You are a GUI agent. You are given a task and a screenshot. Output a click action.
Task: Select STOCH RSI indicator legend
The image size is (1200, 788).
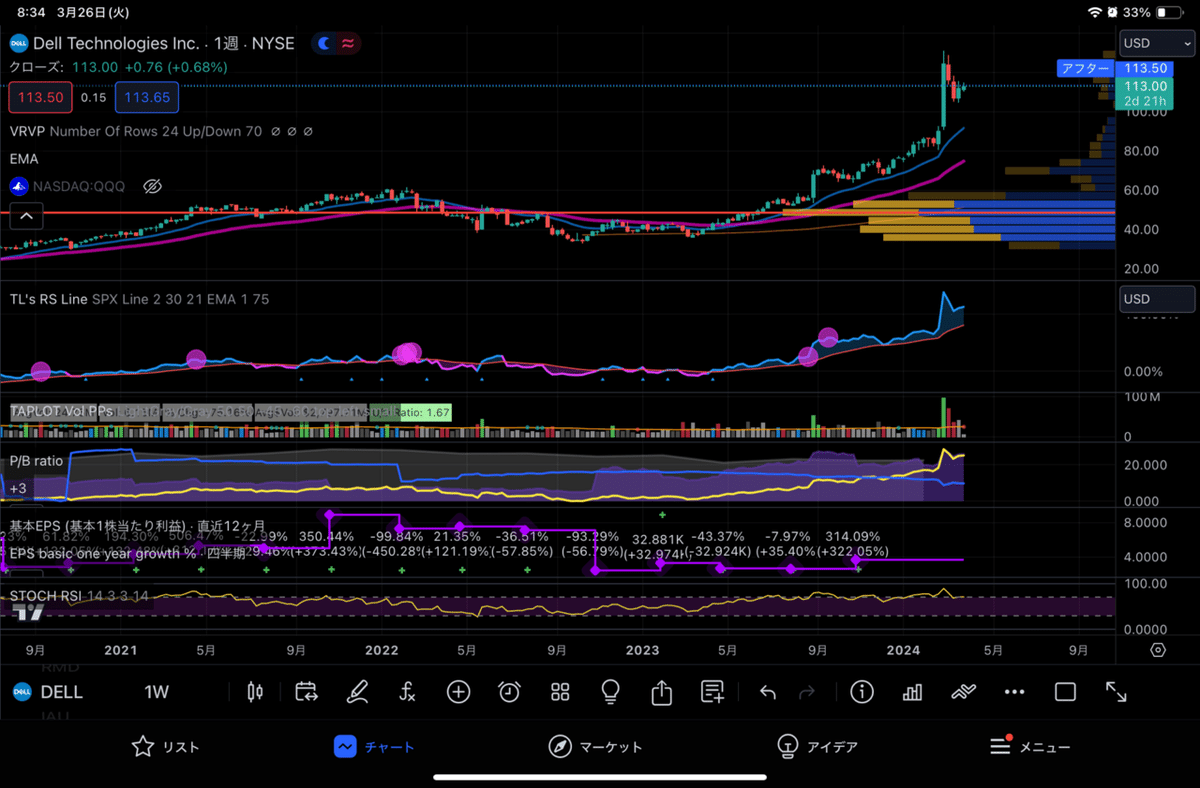coord(79,596)
